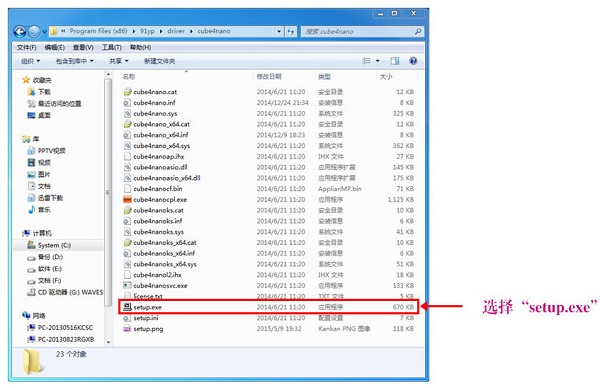Viewport: 600px width, 388px height.
Task: Select the setup.png image file
Action: 269,329
